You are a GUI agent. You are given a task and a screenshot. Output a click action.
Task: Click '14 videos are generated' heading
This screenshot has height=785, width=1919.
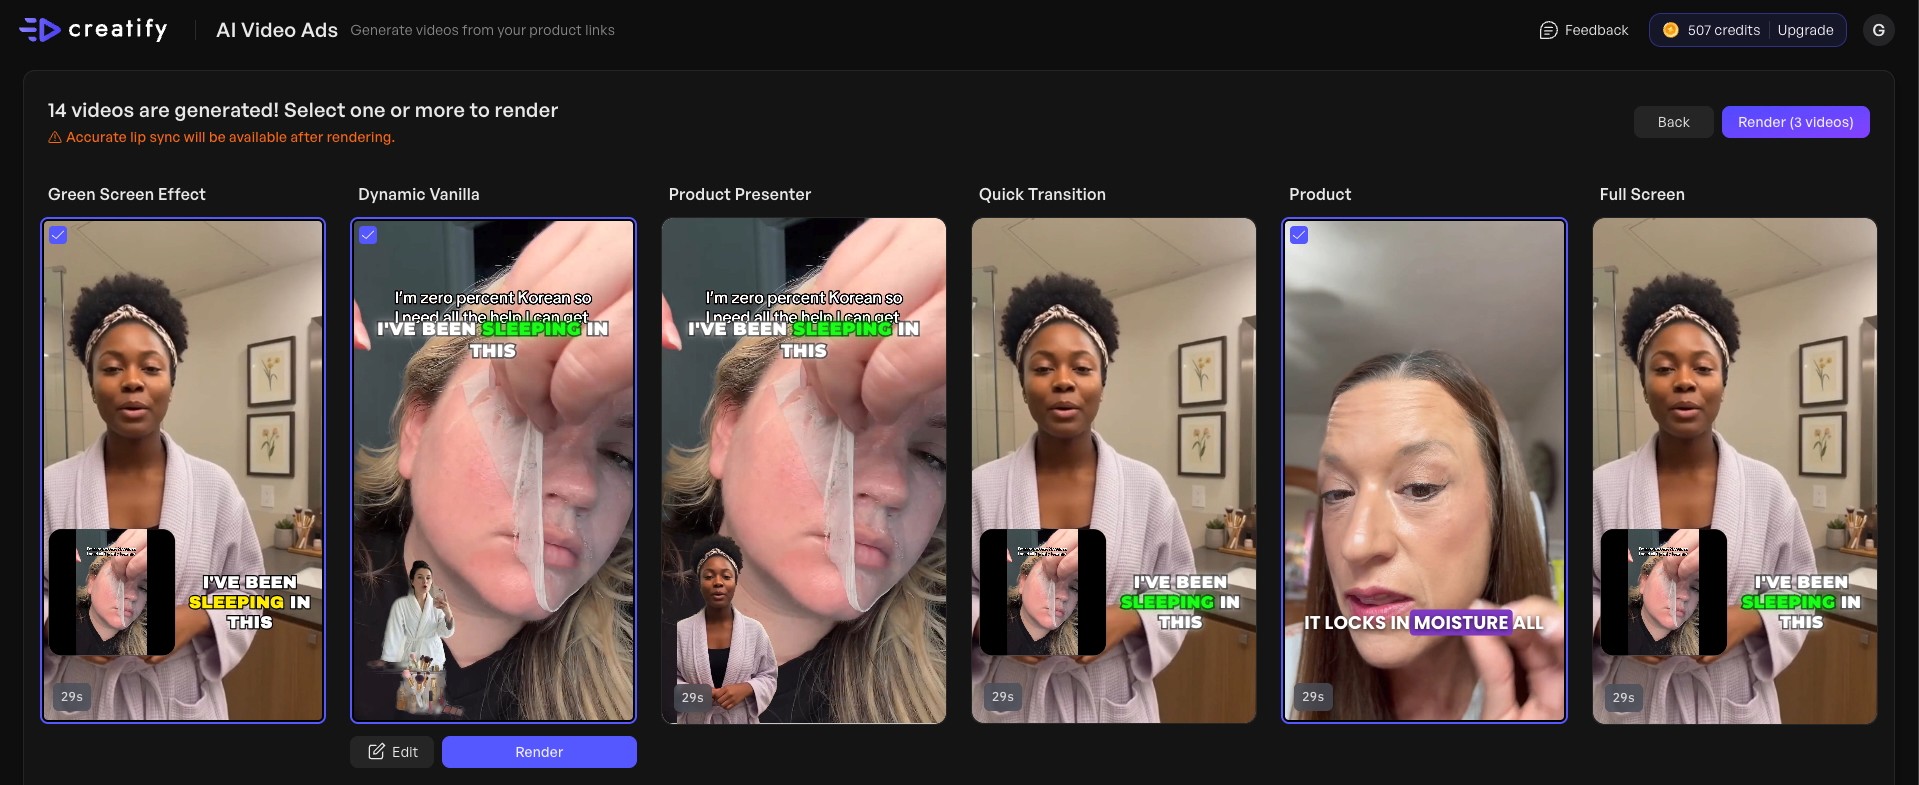(303, 110)
